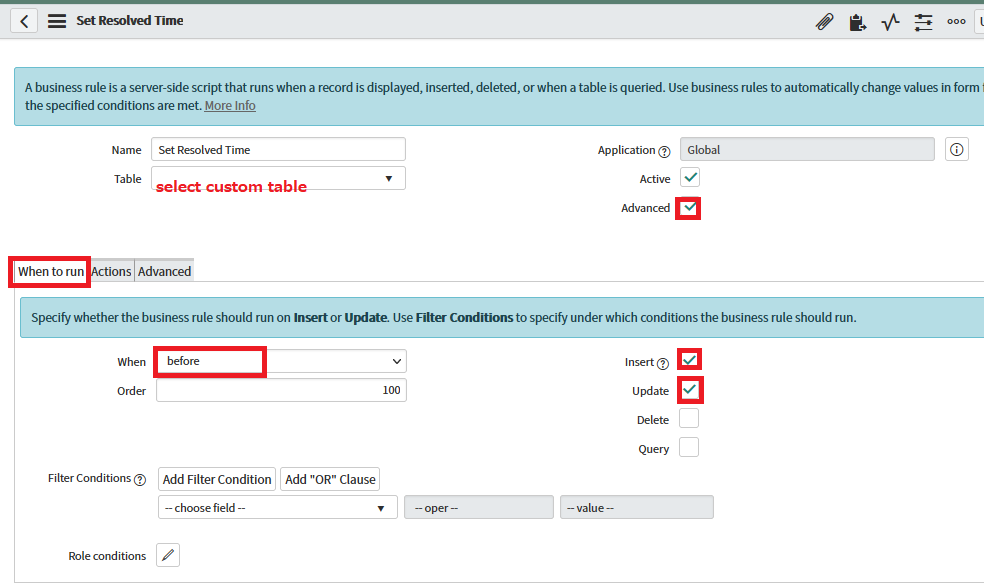This screenshot has height=585, width=984.
Task: Open the Table selection dropdown
Action: tap(277, 178)
